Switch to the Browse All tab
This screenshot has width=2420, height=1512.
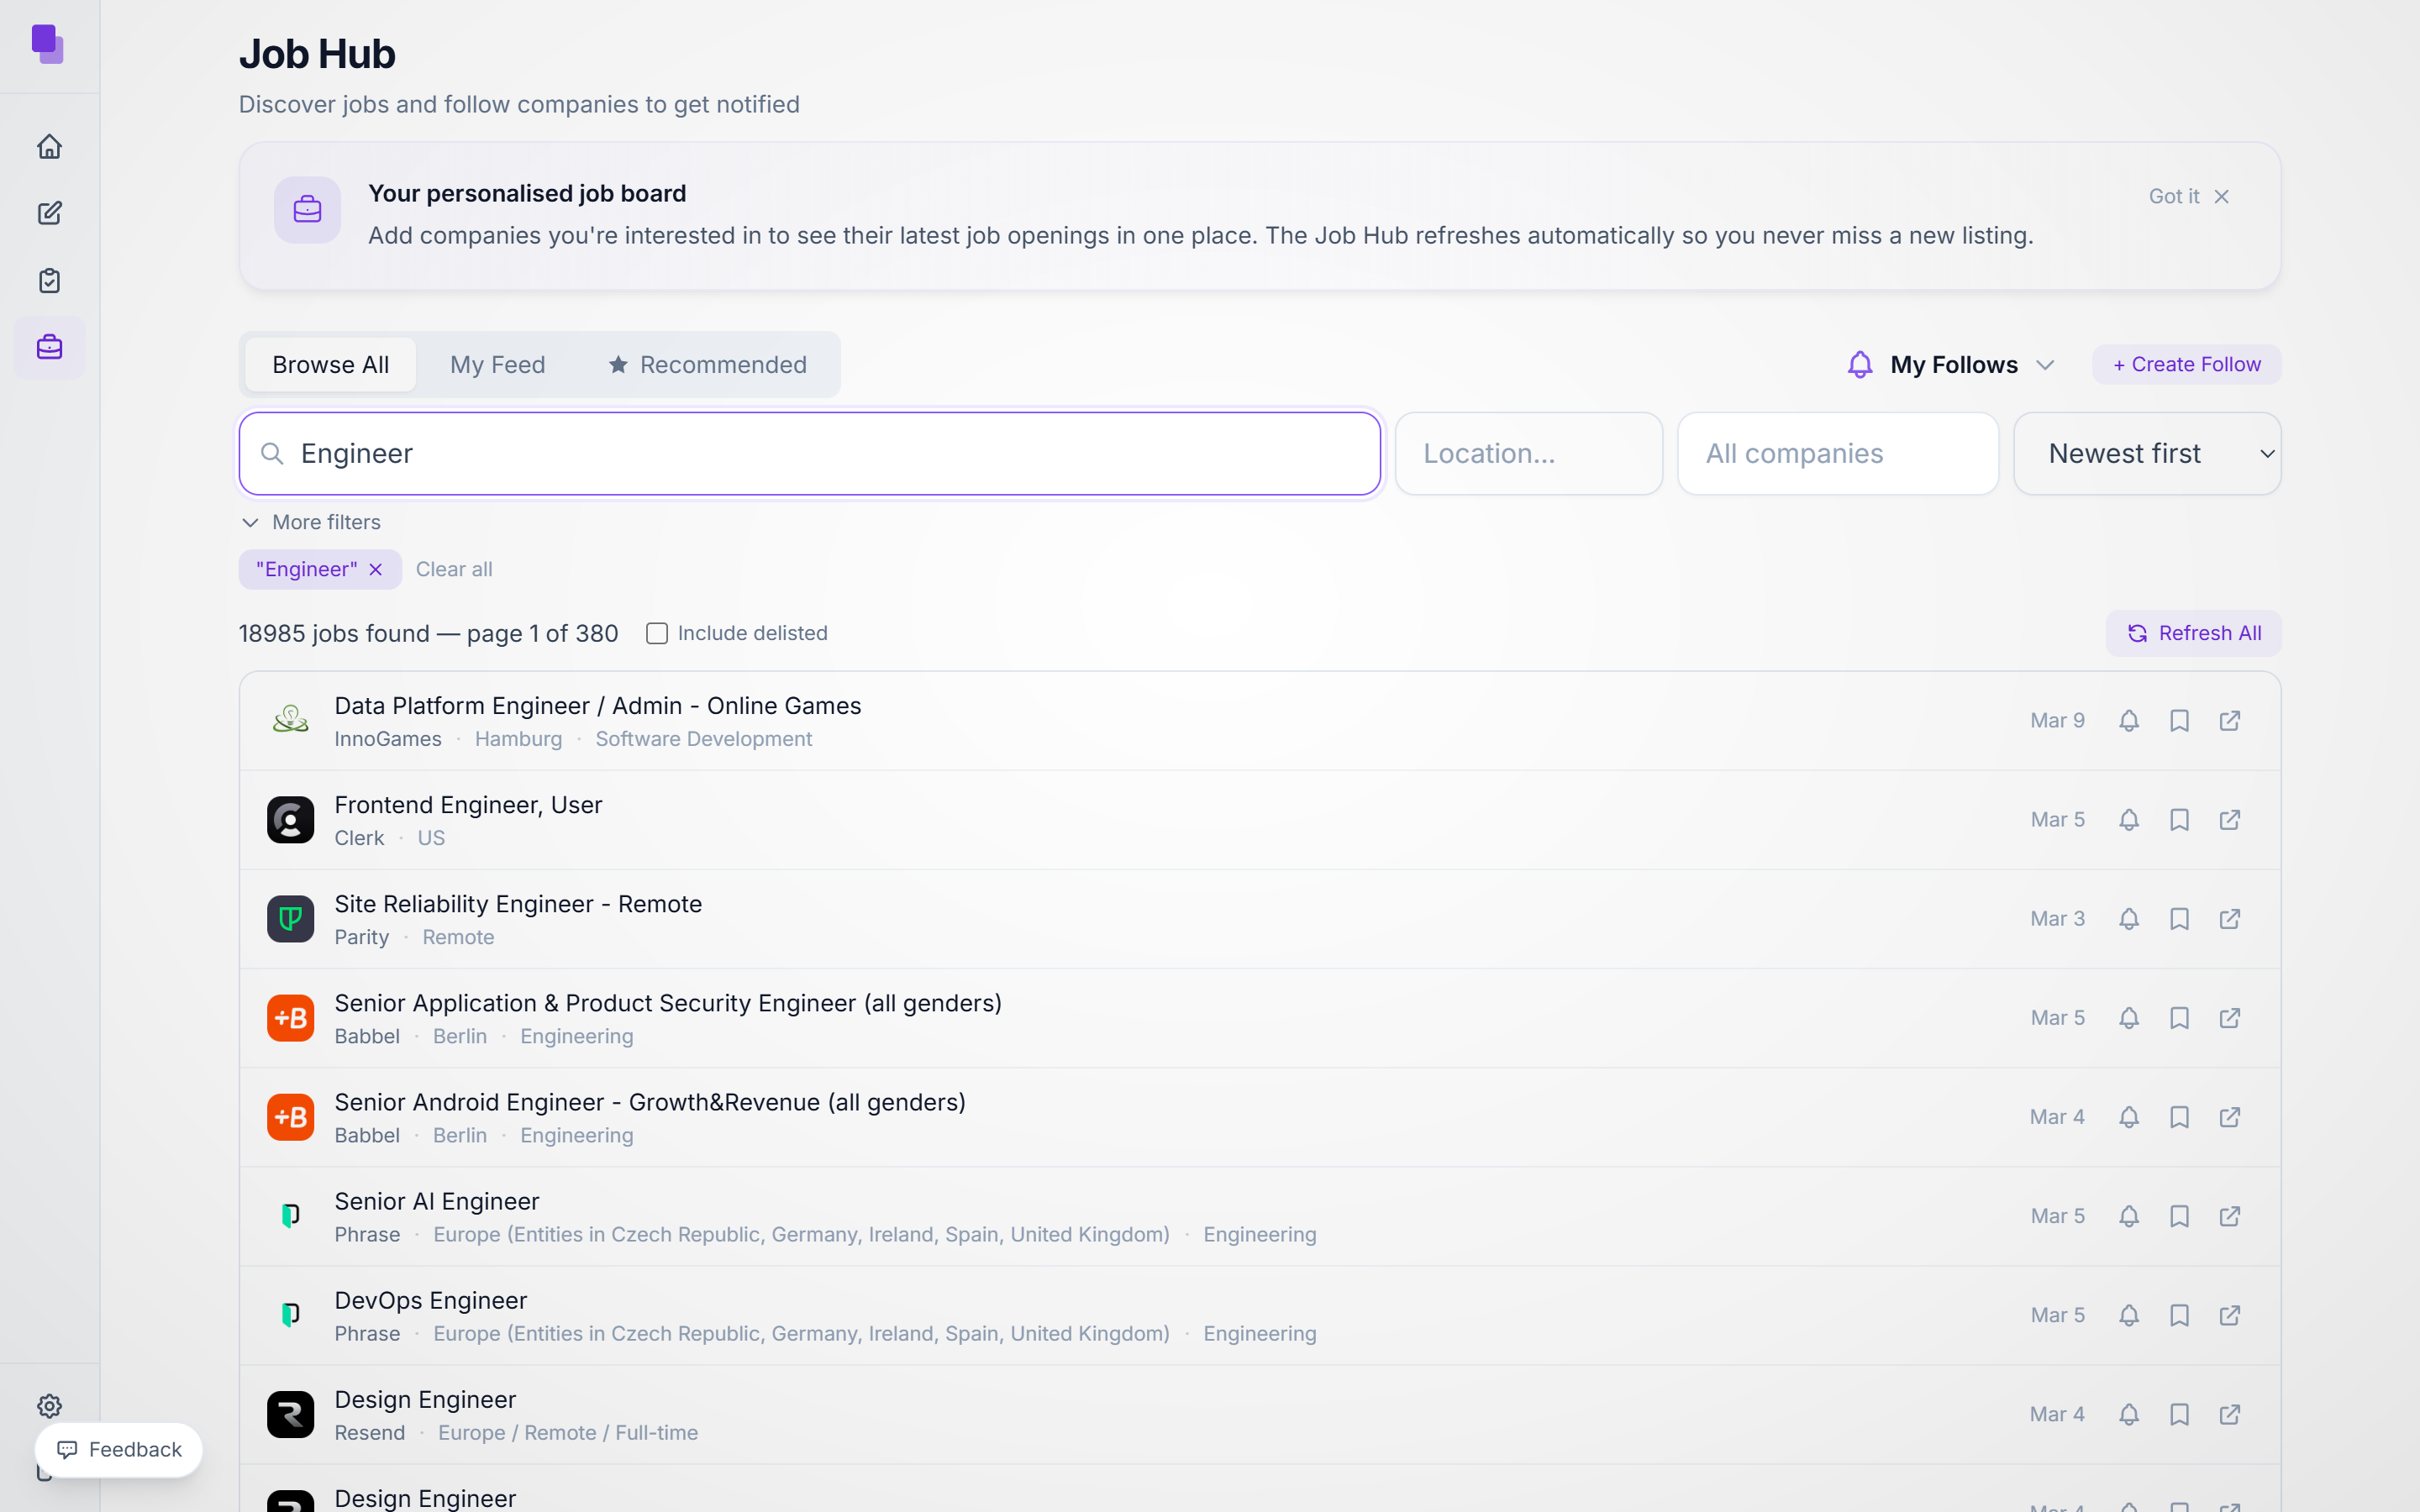pyautogui.click(x=330, y=364)
